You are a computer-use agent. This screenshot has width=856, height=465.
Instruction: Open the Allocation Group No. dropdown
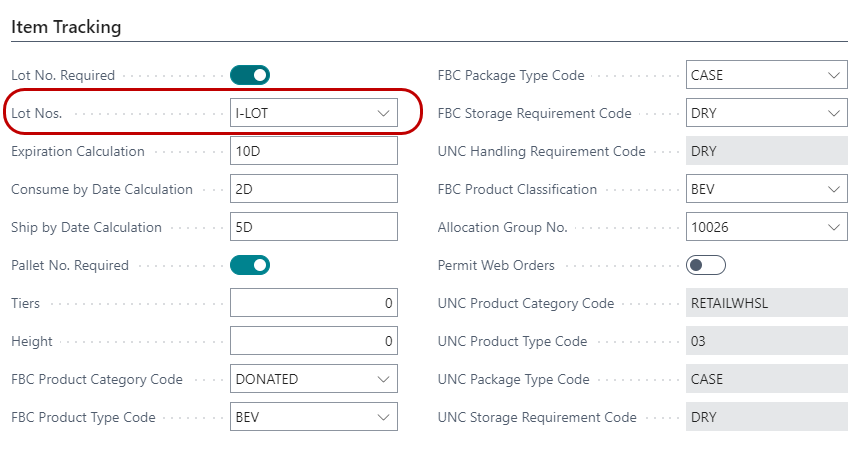click(834, 228)
